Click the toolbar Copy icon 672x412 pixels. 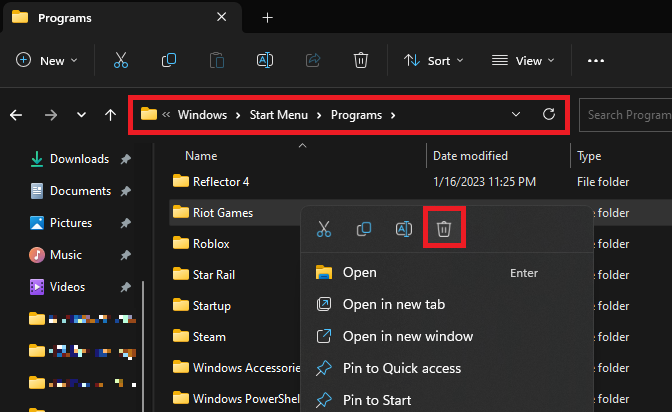[168, 60]
